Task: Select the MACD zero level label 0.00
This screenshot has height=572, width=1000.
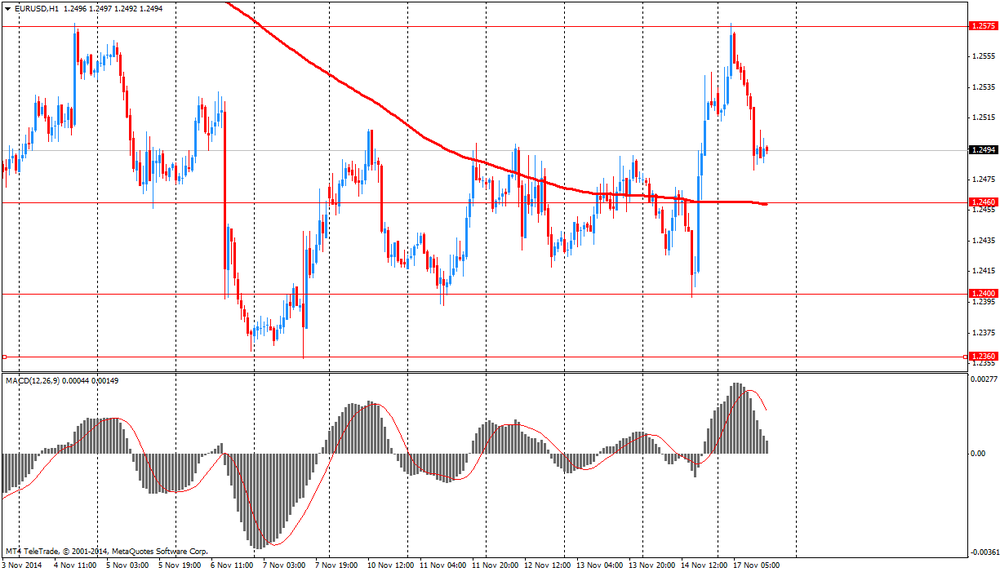Action: tap(978, 453)
